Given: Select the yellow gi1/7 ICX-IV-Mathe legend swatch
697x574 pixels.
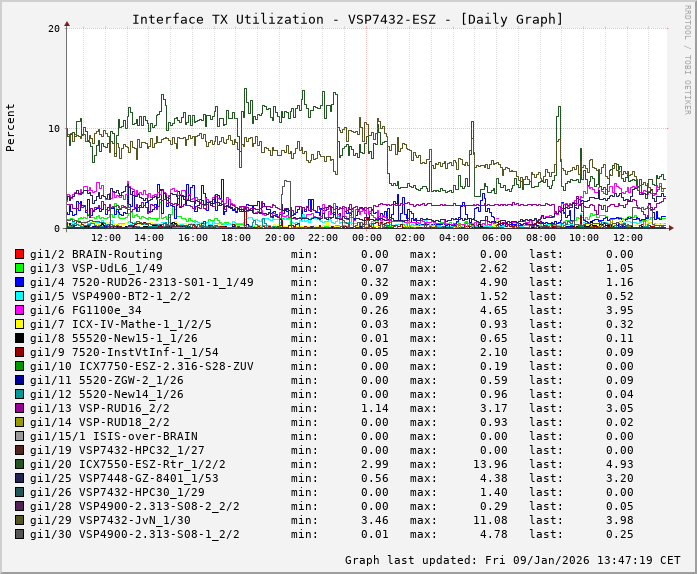Looking at the screenshot, I should pyautogui.click(x=19, y=324).
